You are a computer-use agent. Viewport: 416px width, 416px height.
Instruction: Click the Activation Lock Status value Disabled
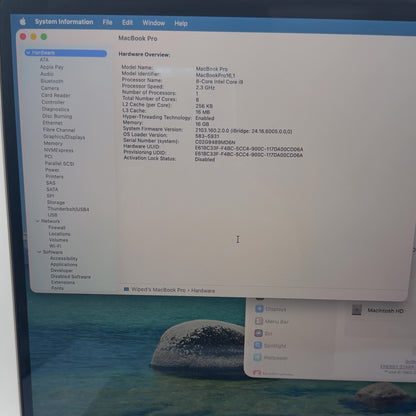coord(205,159)
